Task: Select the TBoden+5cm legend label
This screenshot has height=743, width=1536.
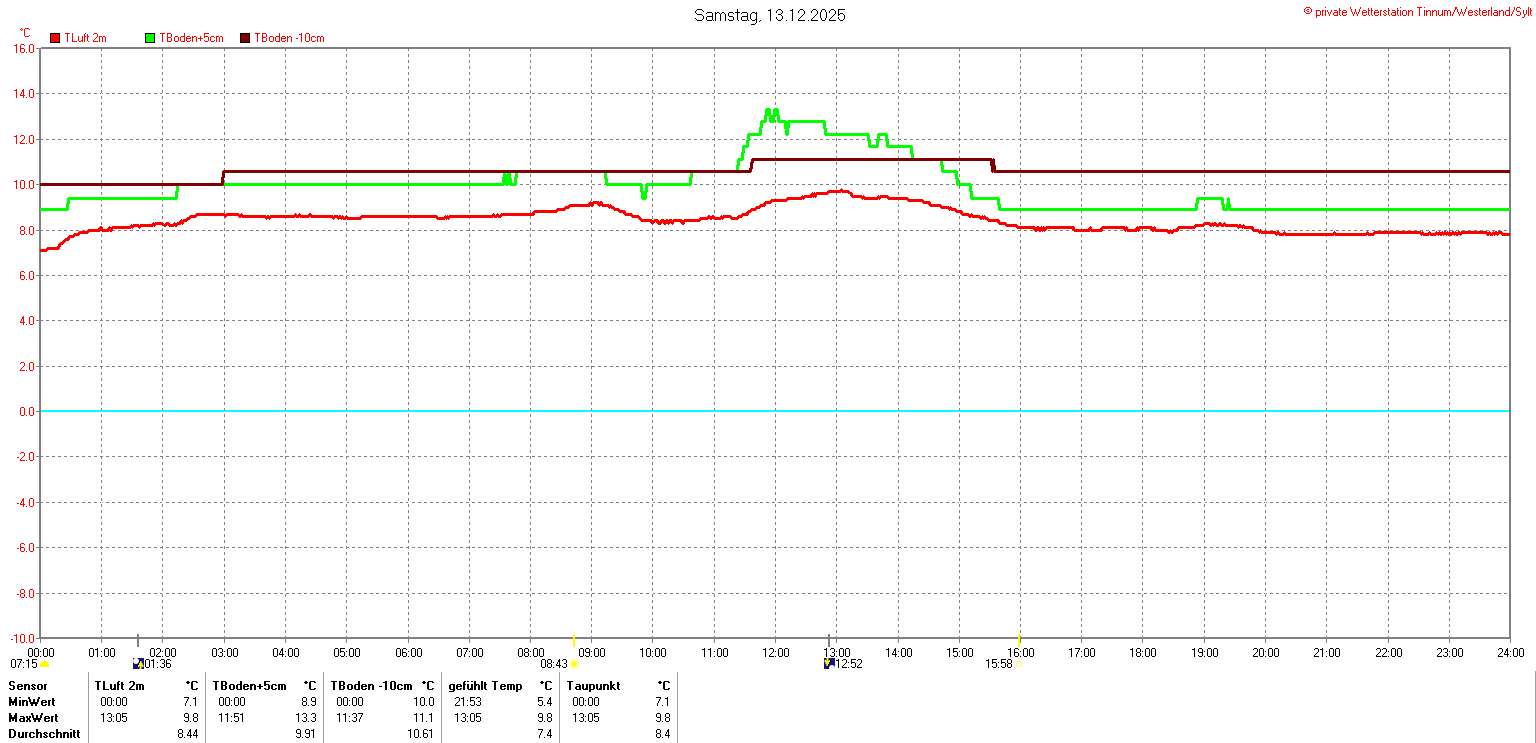Action: tap(191, 38)
